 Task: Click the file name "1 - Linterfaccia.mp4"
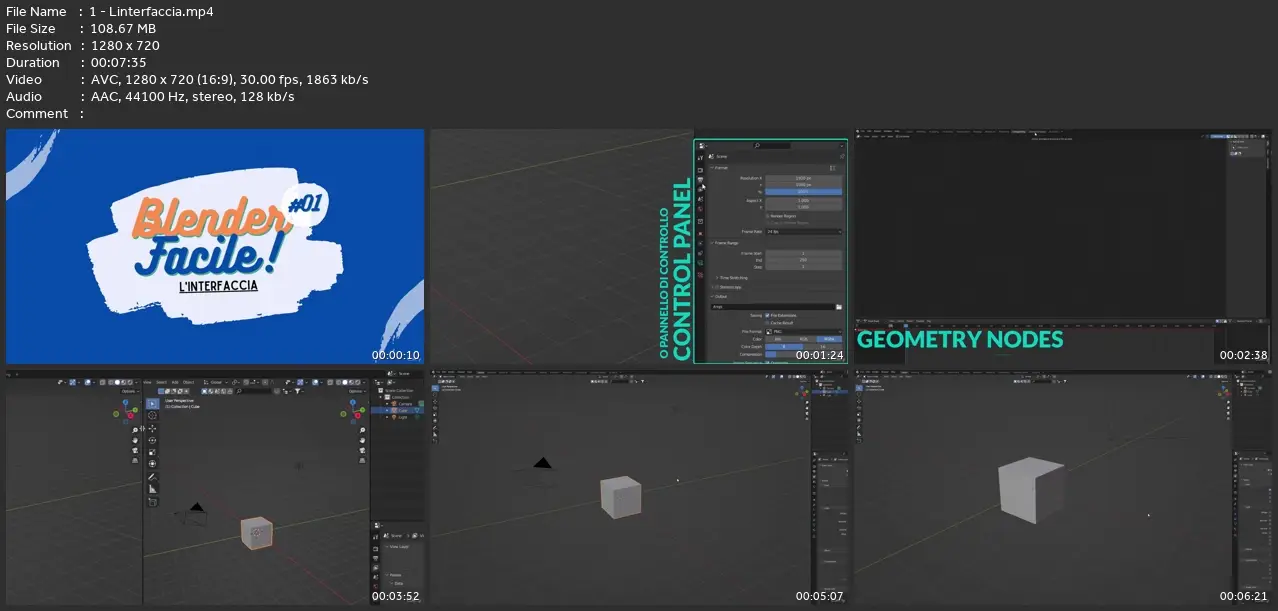point(153,12)
